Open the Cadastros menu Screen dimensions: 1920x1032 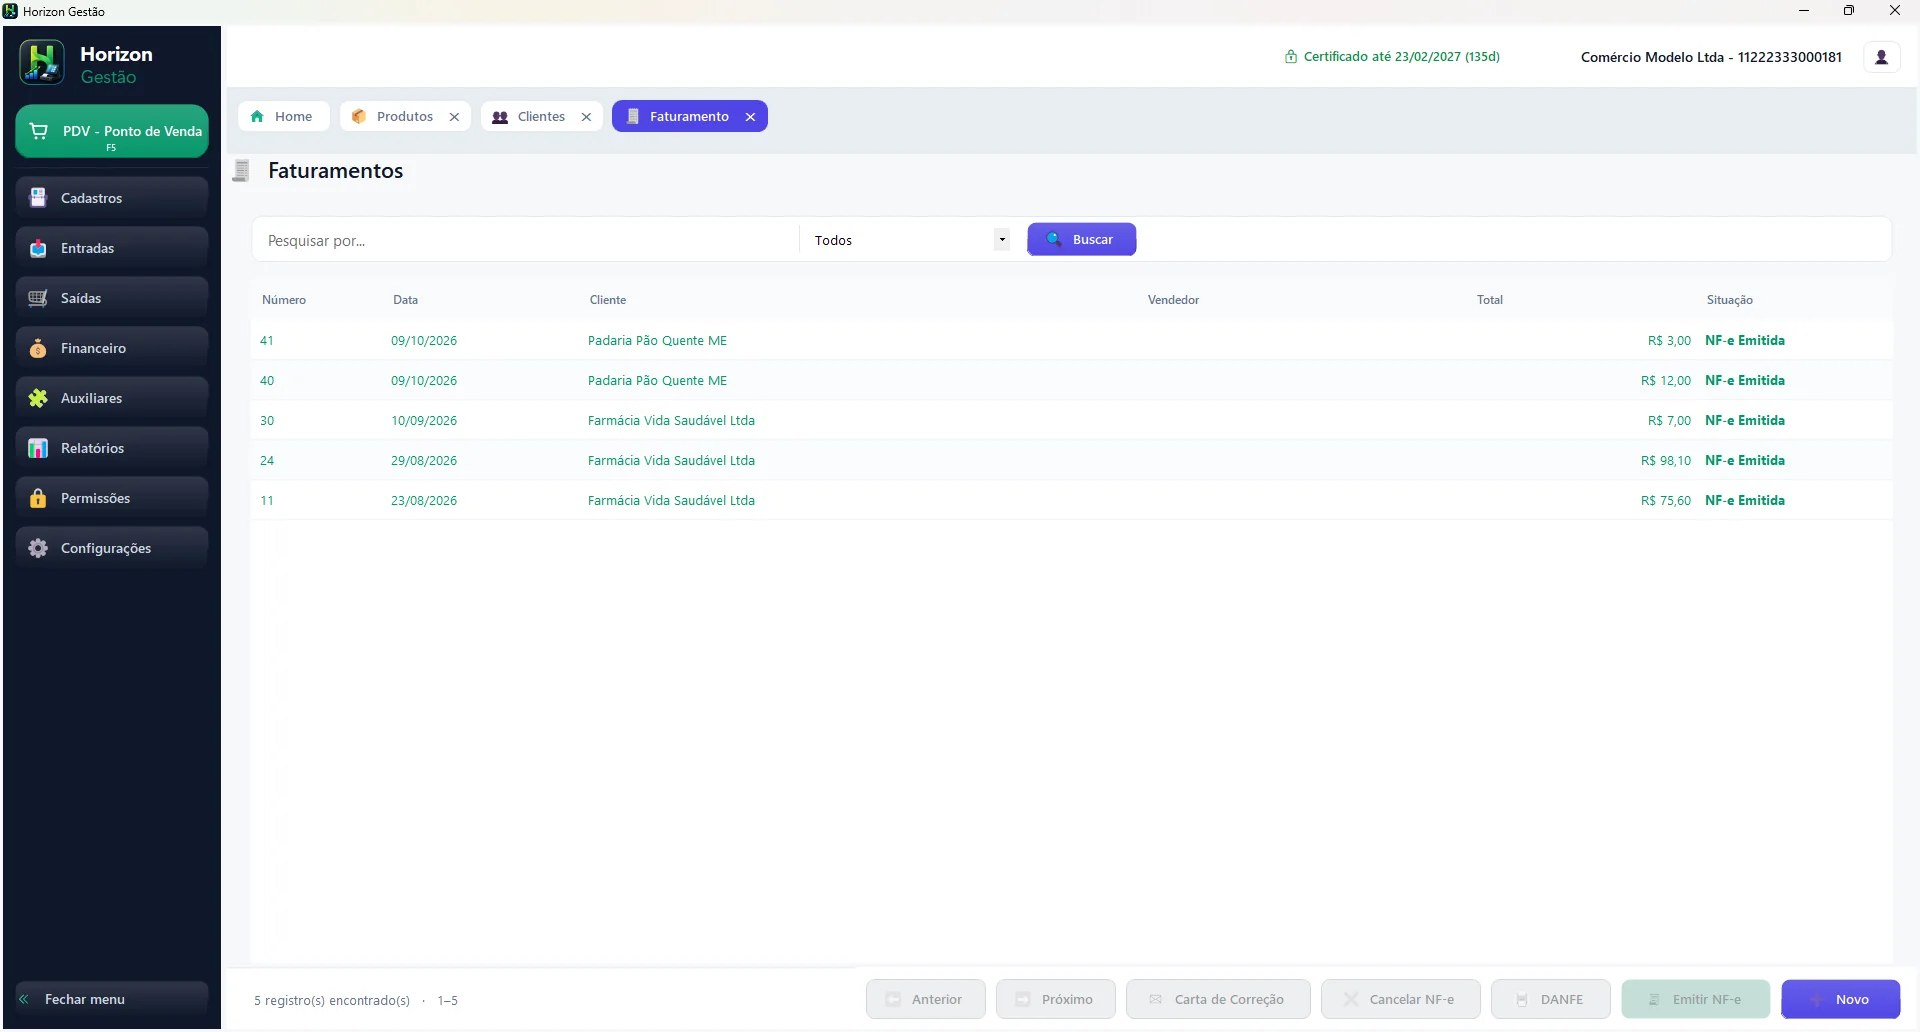[x=112, y=198]
